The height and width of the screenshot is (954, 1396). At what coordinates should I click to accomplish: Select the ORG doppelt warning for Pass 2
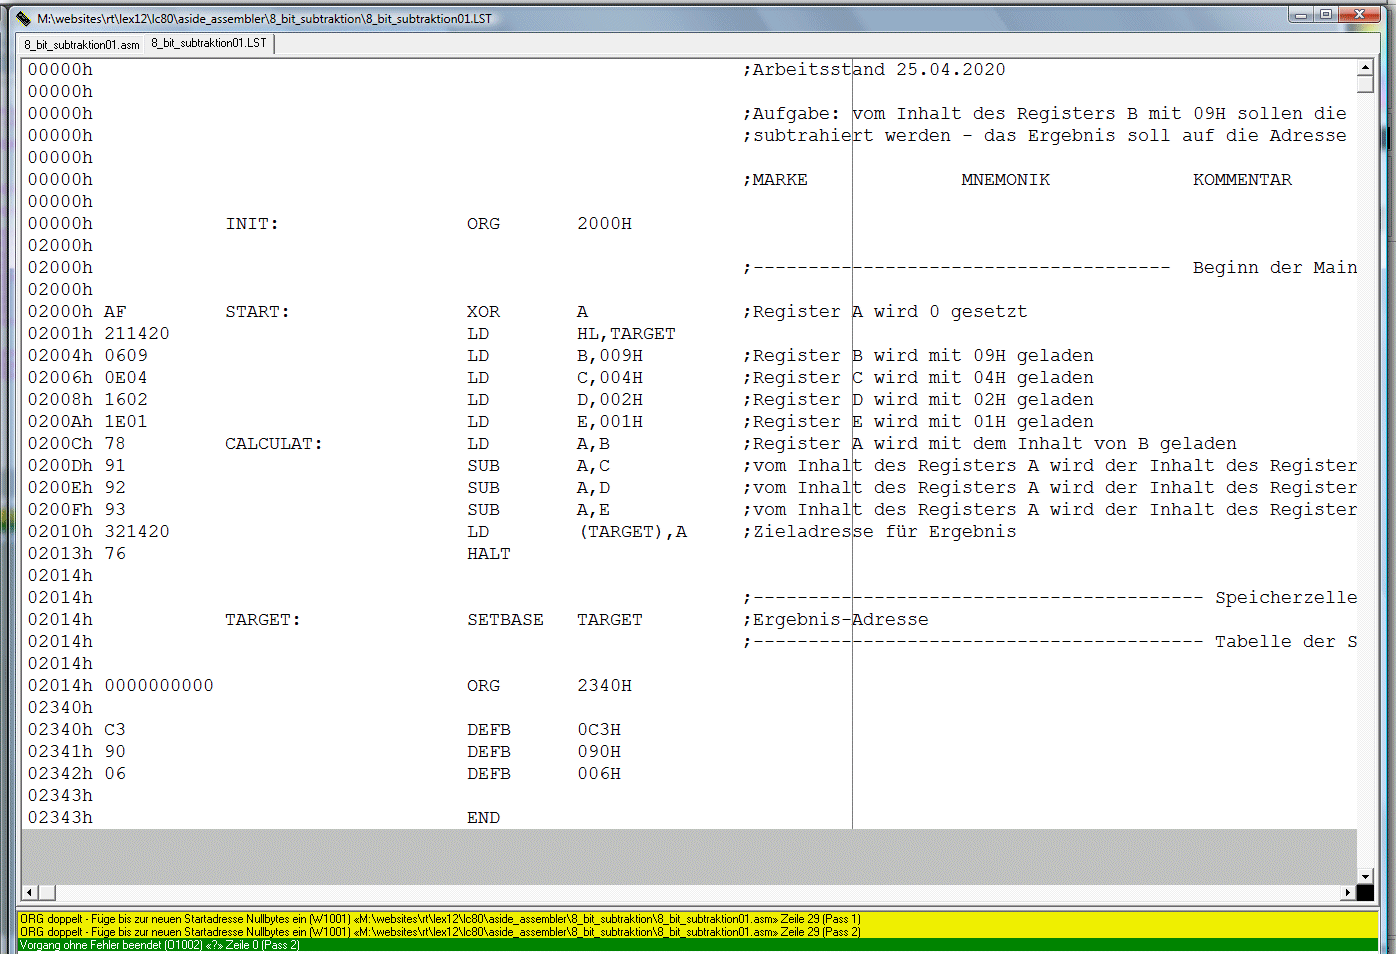coord(440,932)
